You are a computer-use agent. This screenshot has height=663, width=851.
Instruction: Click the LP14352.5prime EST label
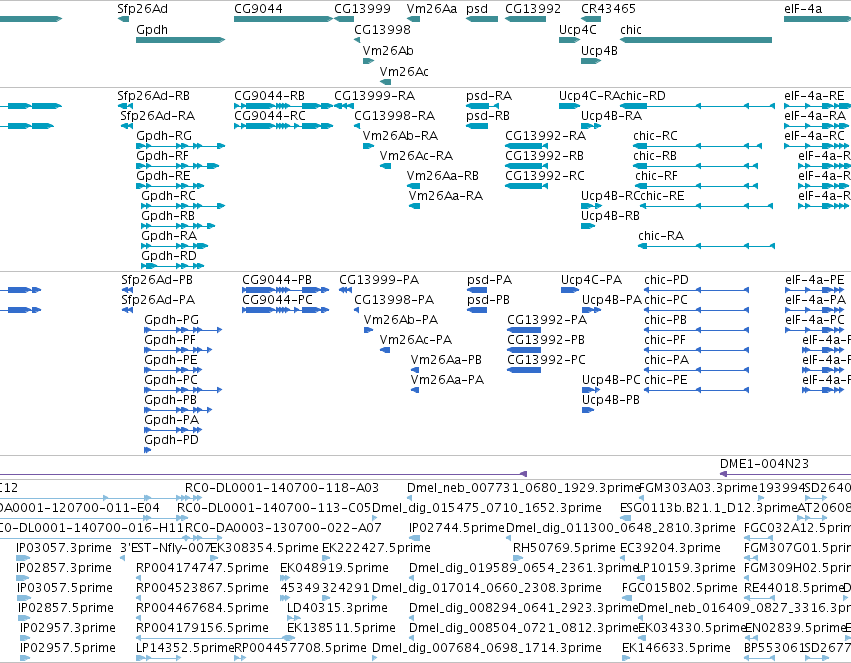[x=185, y=648]
